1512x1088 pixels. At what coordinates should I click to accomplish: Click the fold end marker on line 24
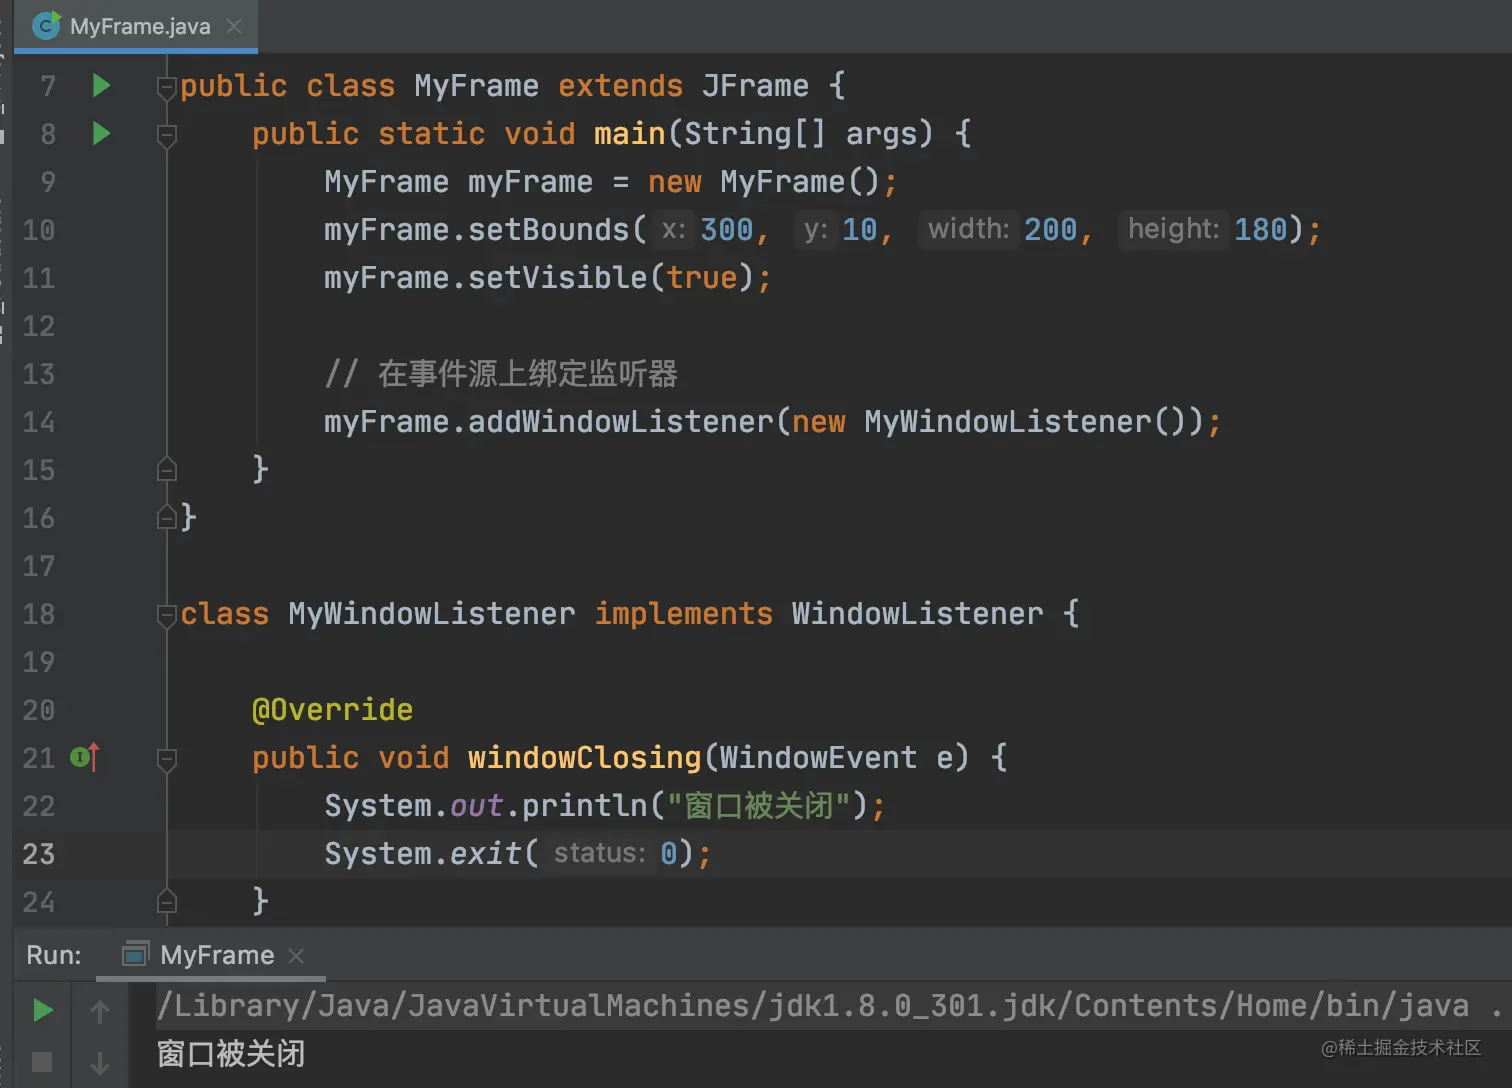(167, 901)
